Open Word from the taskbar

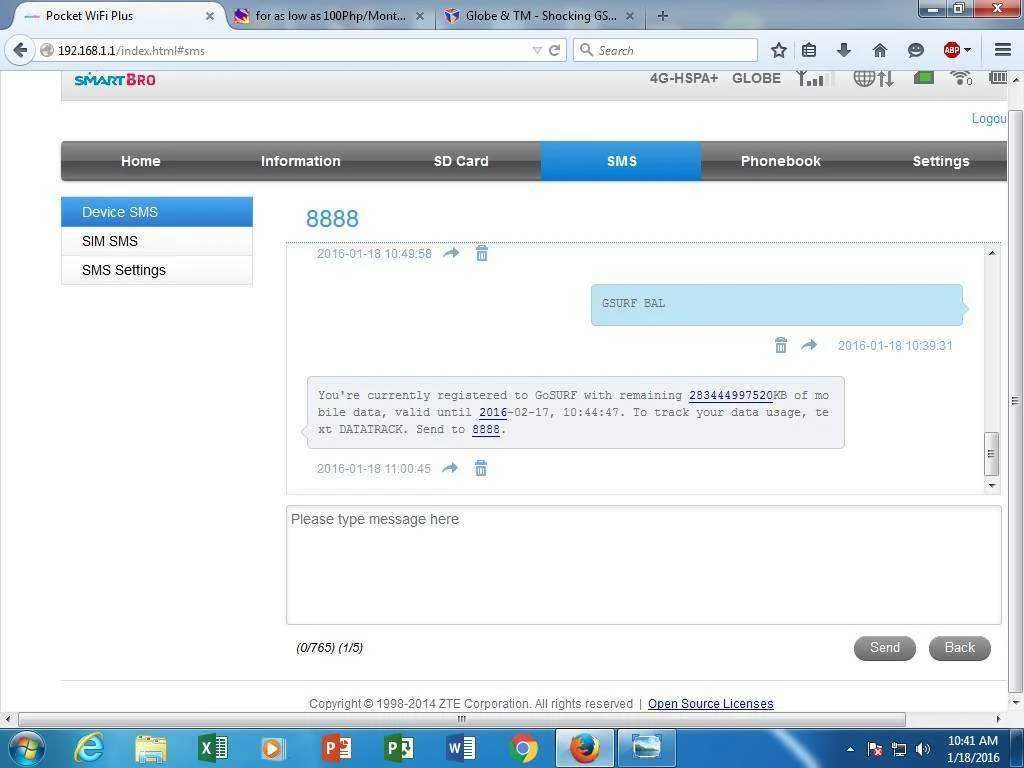(x=461, y=748)
